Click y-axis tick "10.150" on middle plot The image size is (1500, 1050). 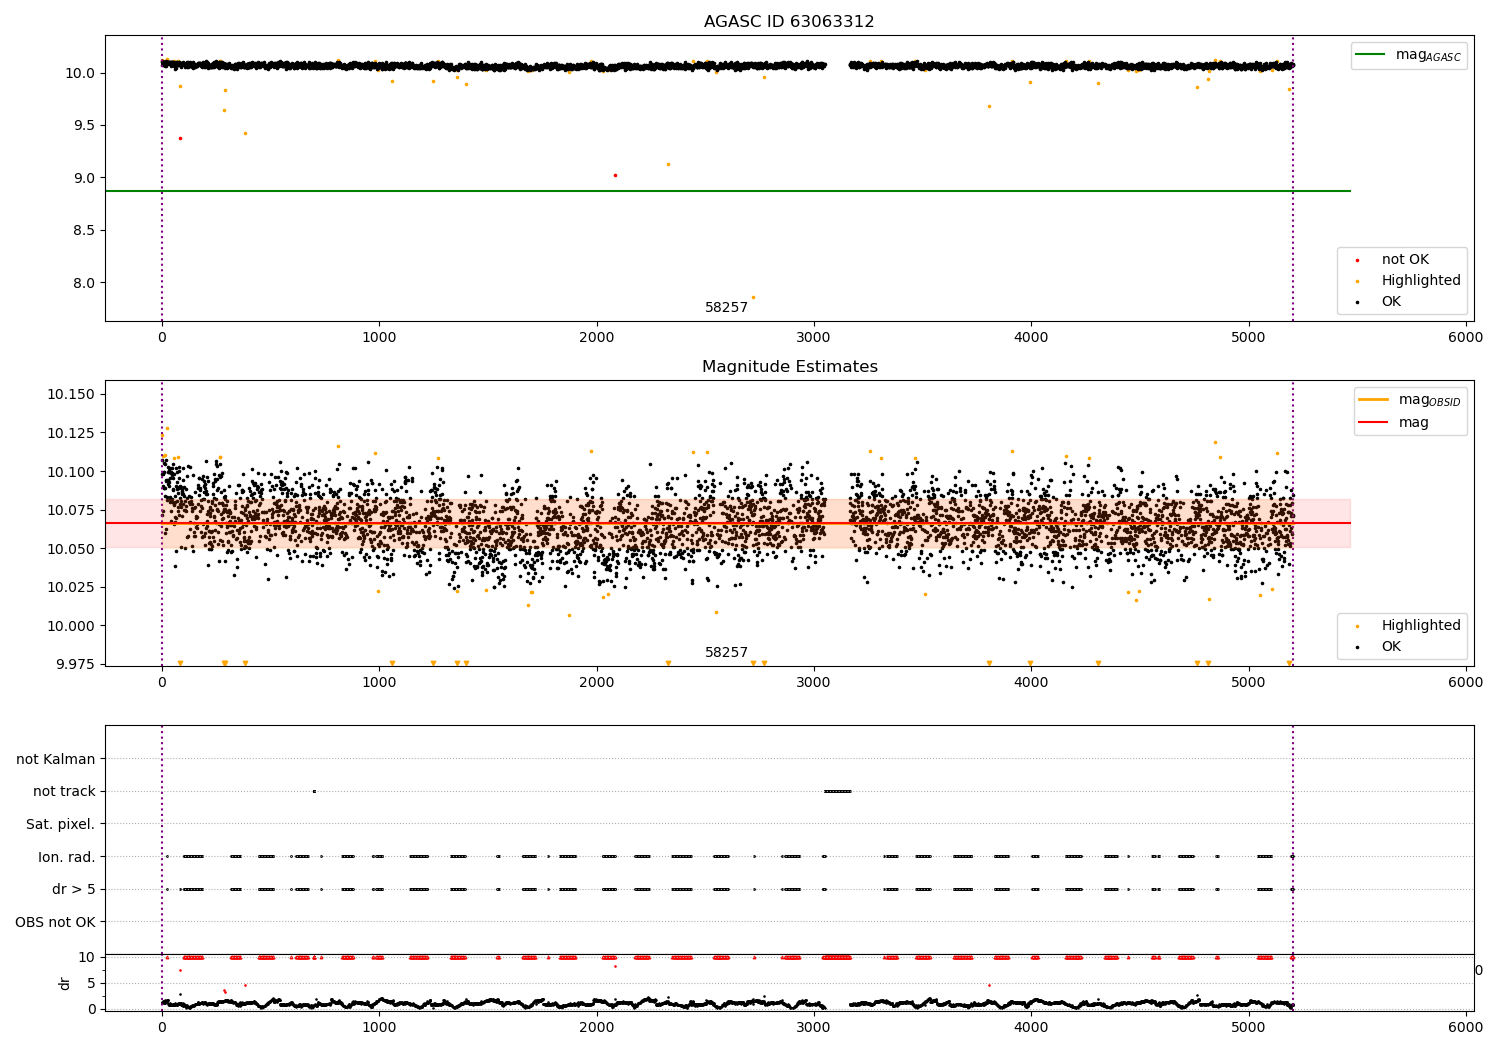(72, 395)
